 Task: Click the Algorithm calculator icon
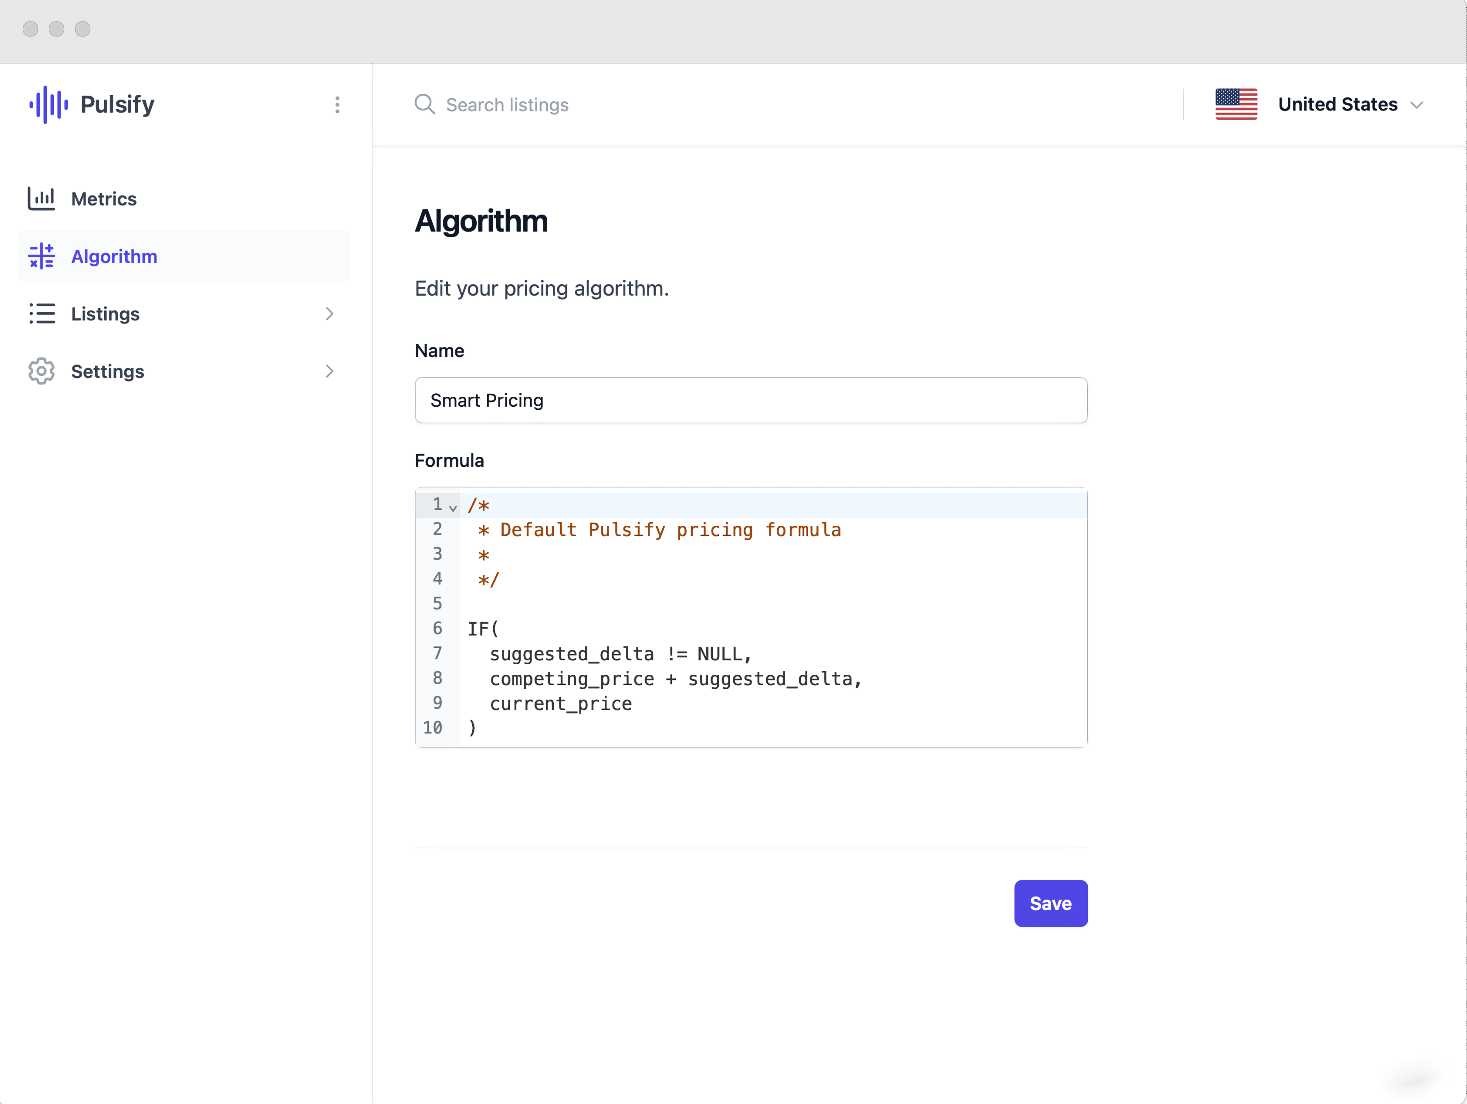coord(41,256)
